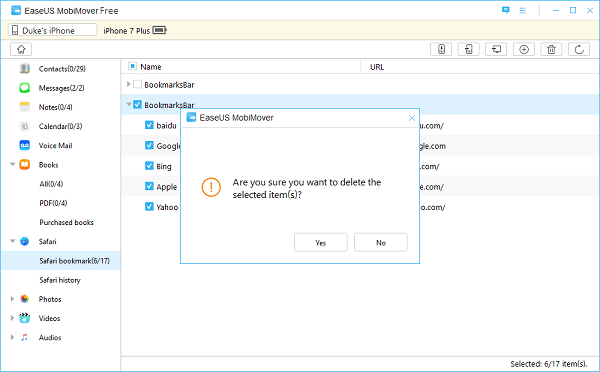Screen dimensions: 600x372
Task: Open the feedback chat icon in title bar
Action: [505, 10]
